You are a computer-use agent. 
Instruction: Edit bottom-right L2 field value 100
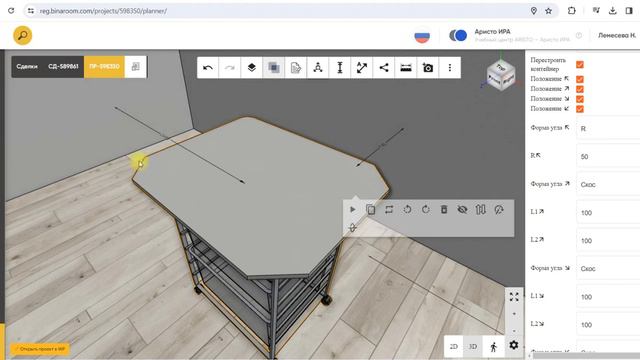pos(608,325)
